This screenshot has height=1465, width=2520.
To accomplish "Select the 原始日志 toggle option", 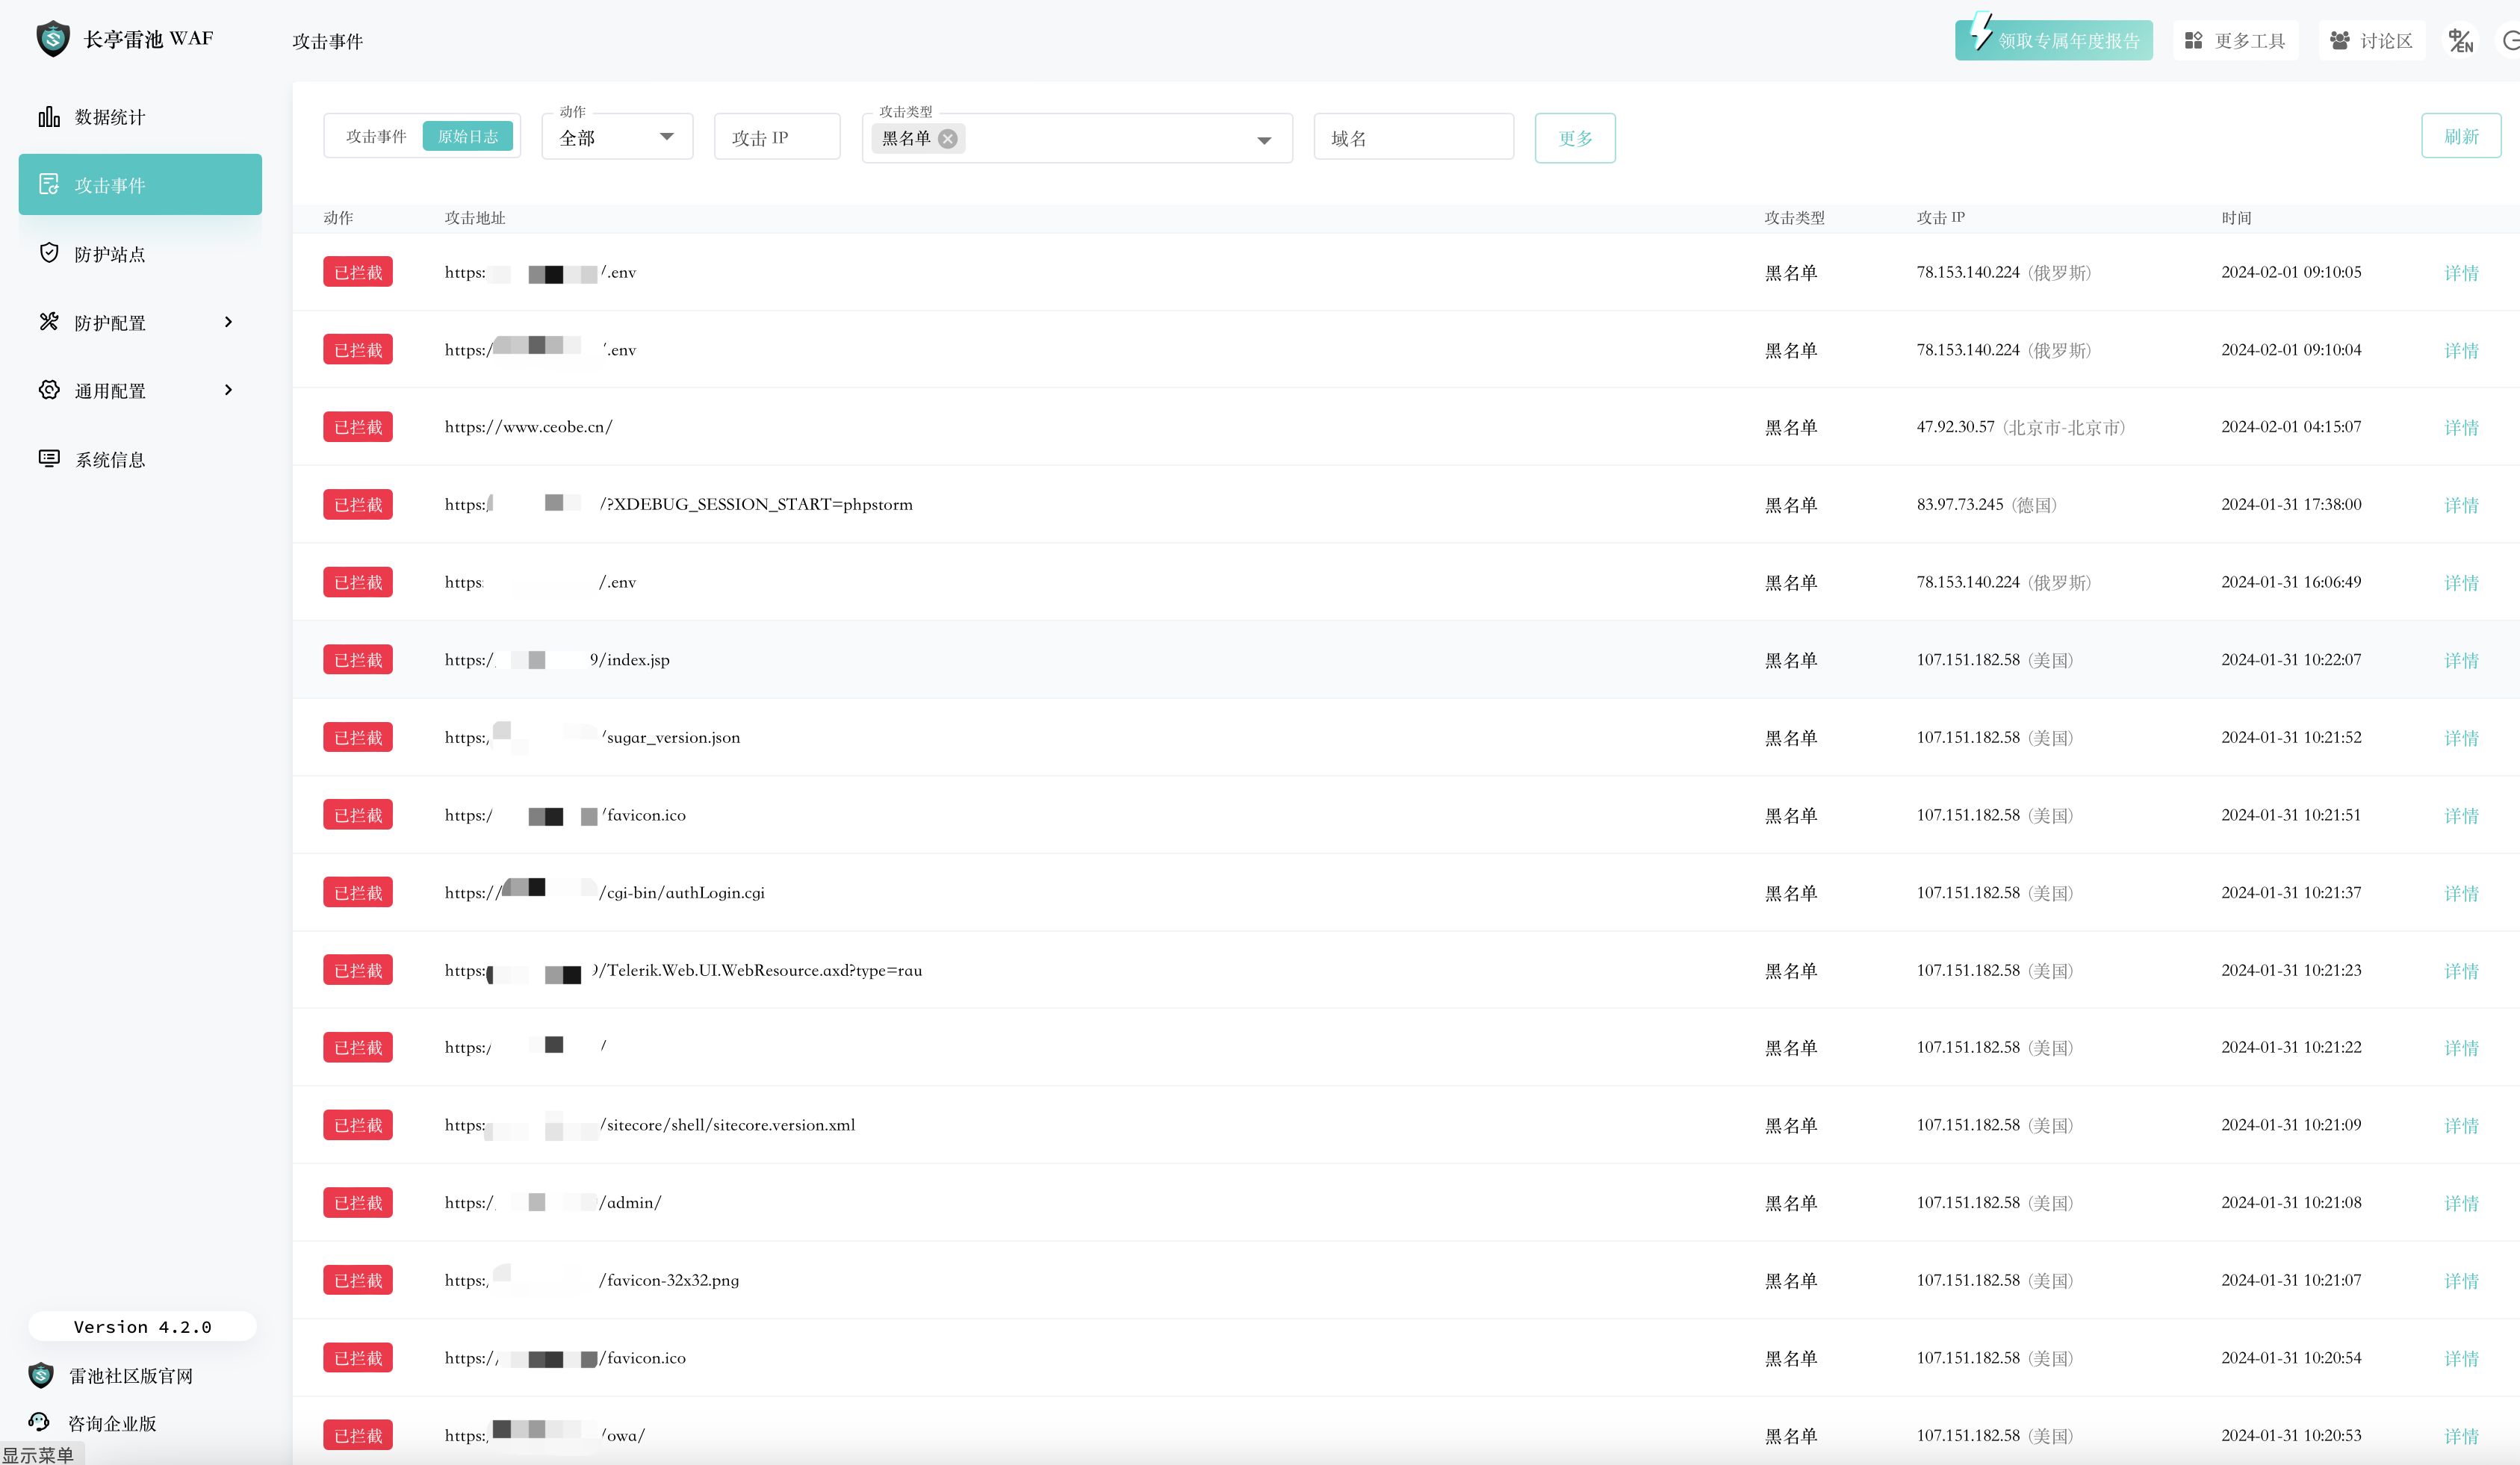I will click(x=467, y=137).
